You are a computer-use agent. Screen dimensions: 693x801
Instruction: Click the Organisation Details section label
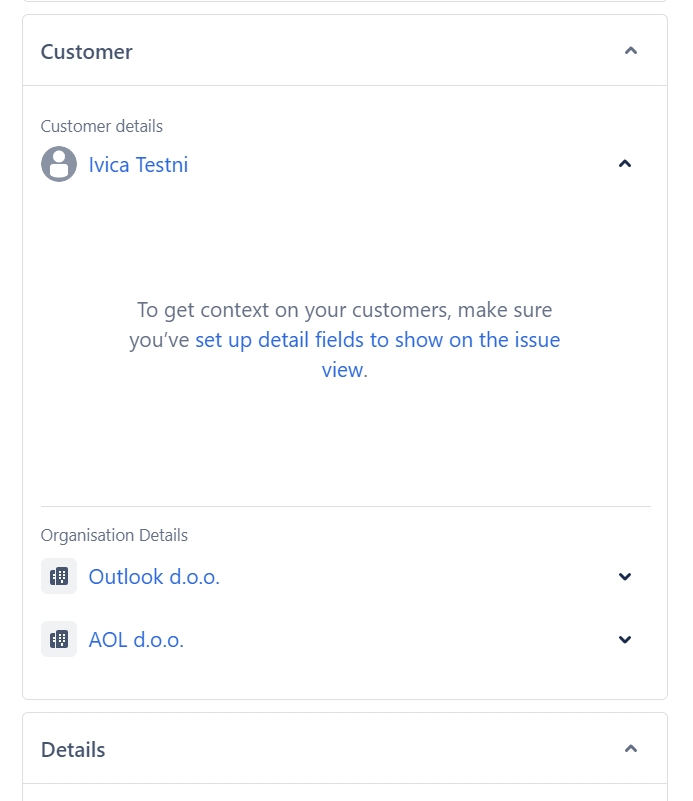[114, 535]
